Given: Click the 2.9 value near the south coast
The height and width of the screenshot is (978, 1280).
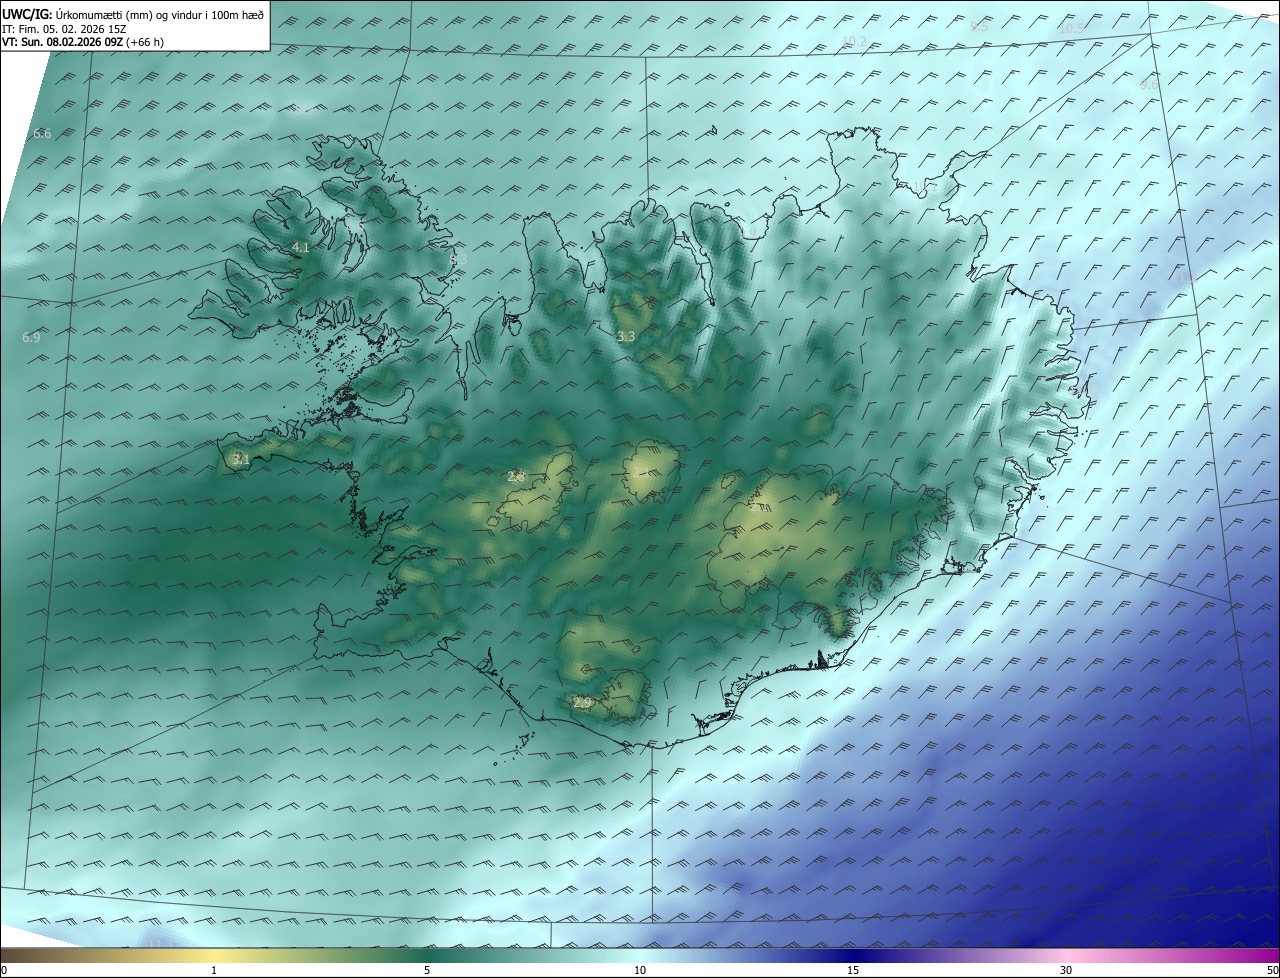Looking at the screenshot, I should coord(583,703).
